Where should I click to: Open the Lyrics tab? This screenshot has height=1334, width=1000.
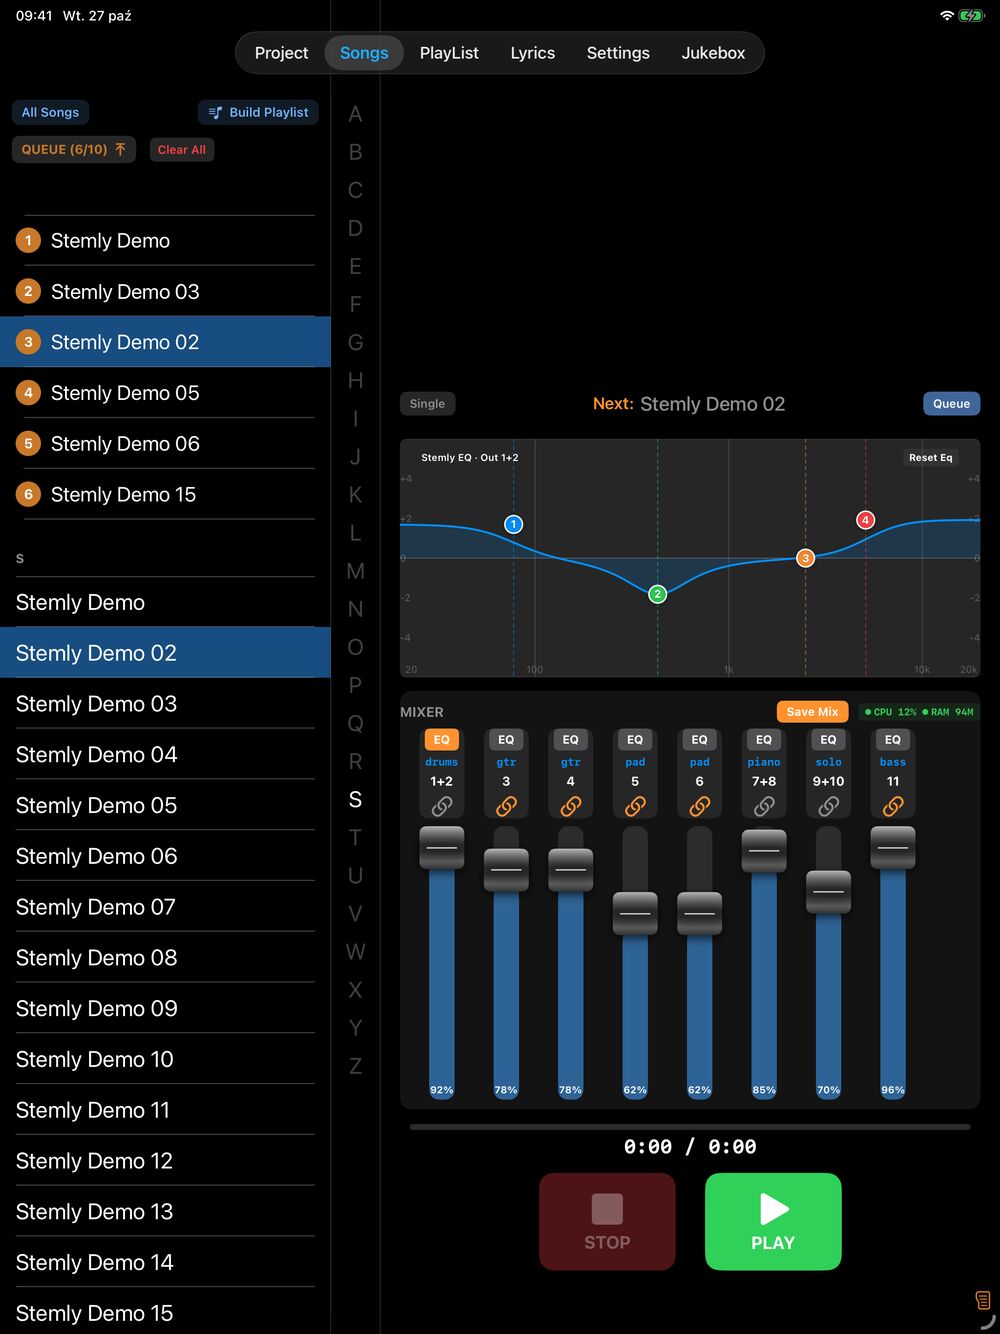tap(533, 53)
